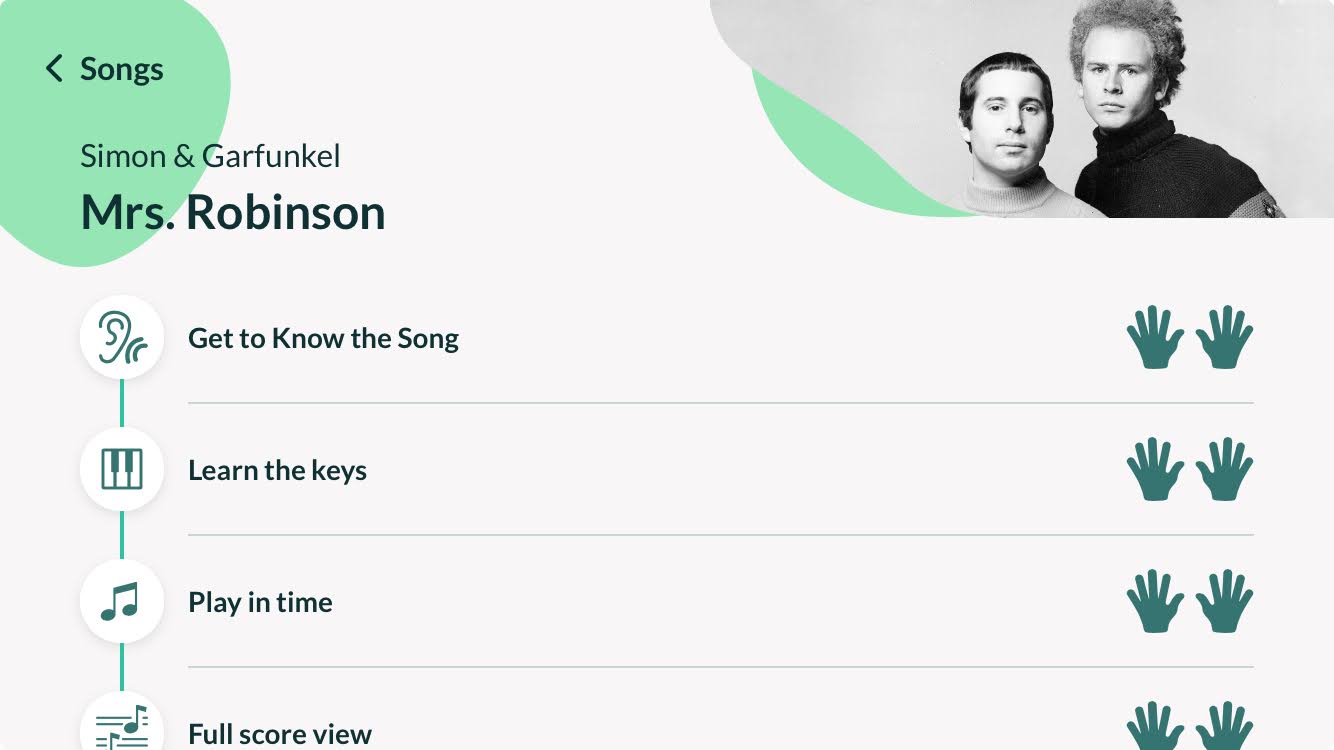Go back using the Songs chevron arrow
Image resolution: width=1334 pixels, height=750 pixels.
click(54, 69)
